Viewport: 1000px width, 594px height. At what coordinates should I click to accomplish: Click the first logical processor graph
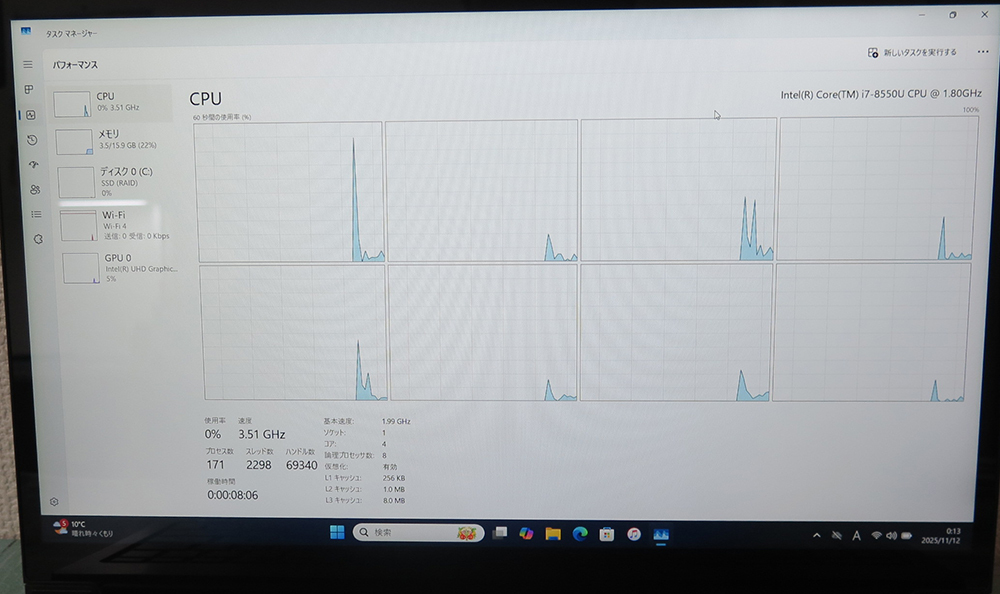(x=289, y=192)
